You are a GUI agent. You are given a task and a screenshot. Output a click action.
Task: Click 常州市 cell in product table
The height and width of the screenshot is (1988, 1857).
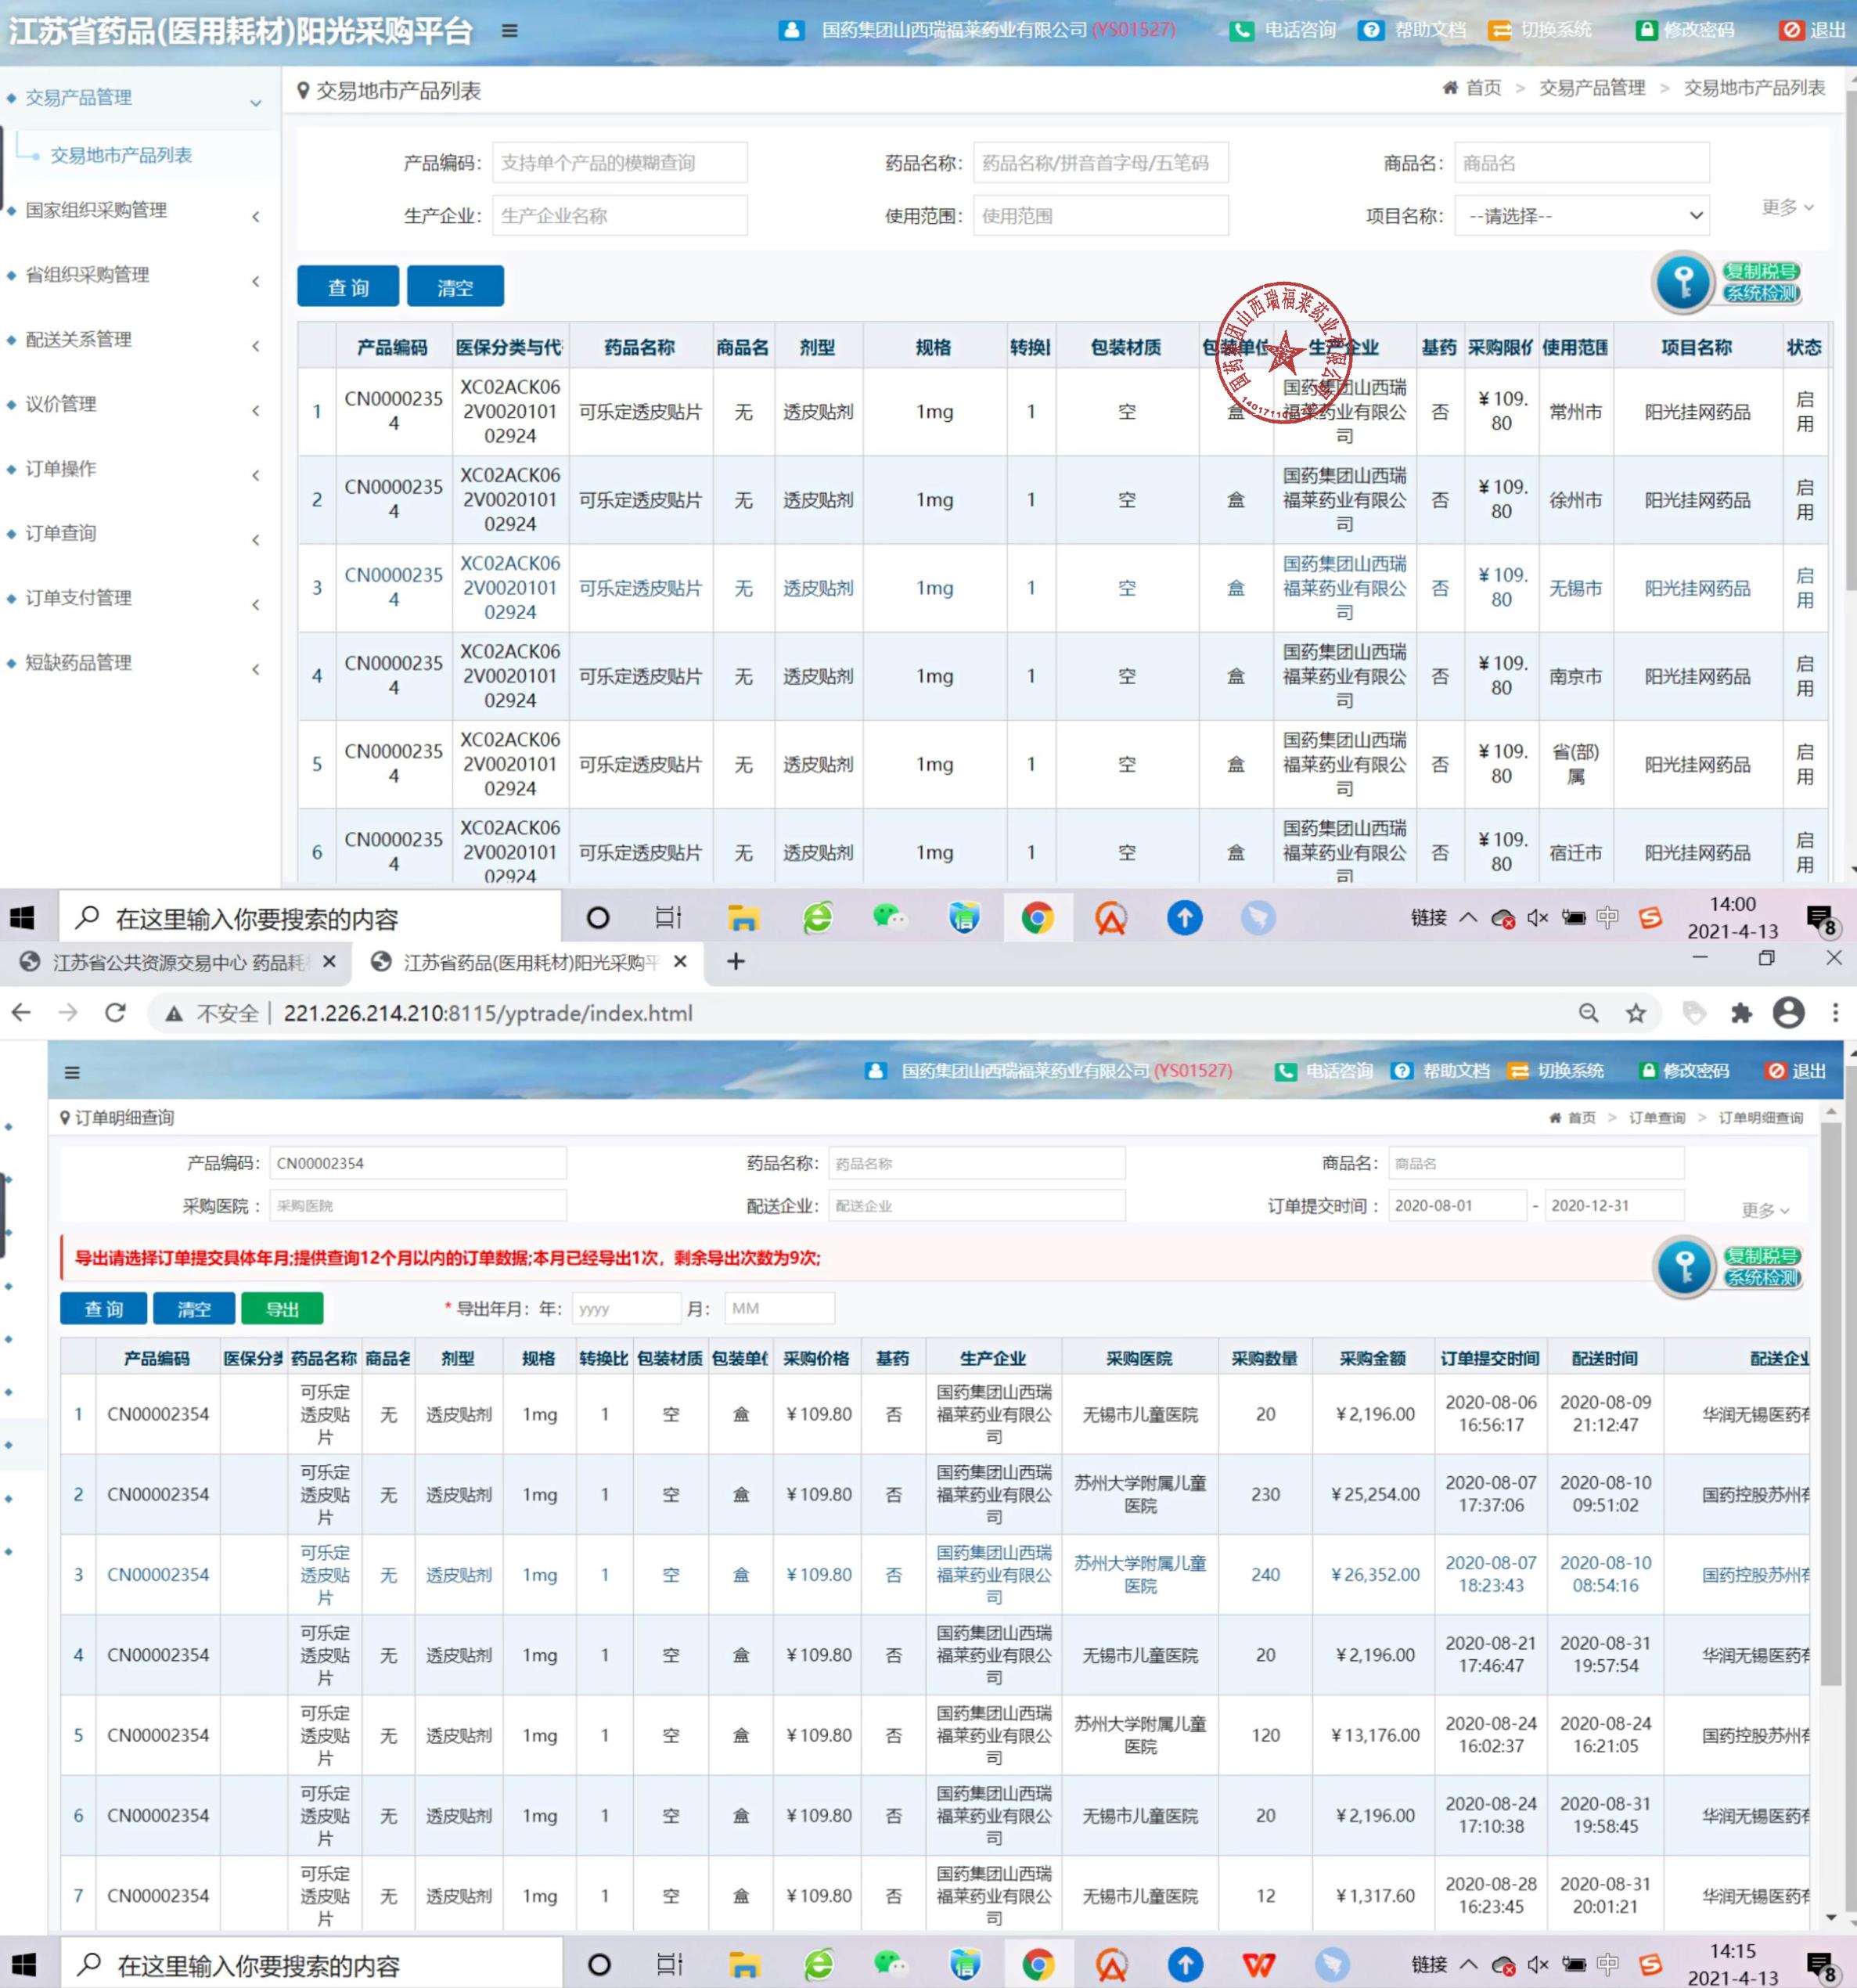1575,411
